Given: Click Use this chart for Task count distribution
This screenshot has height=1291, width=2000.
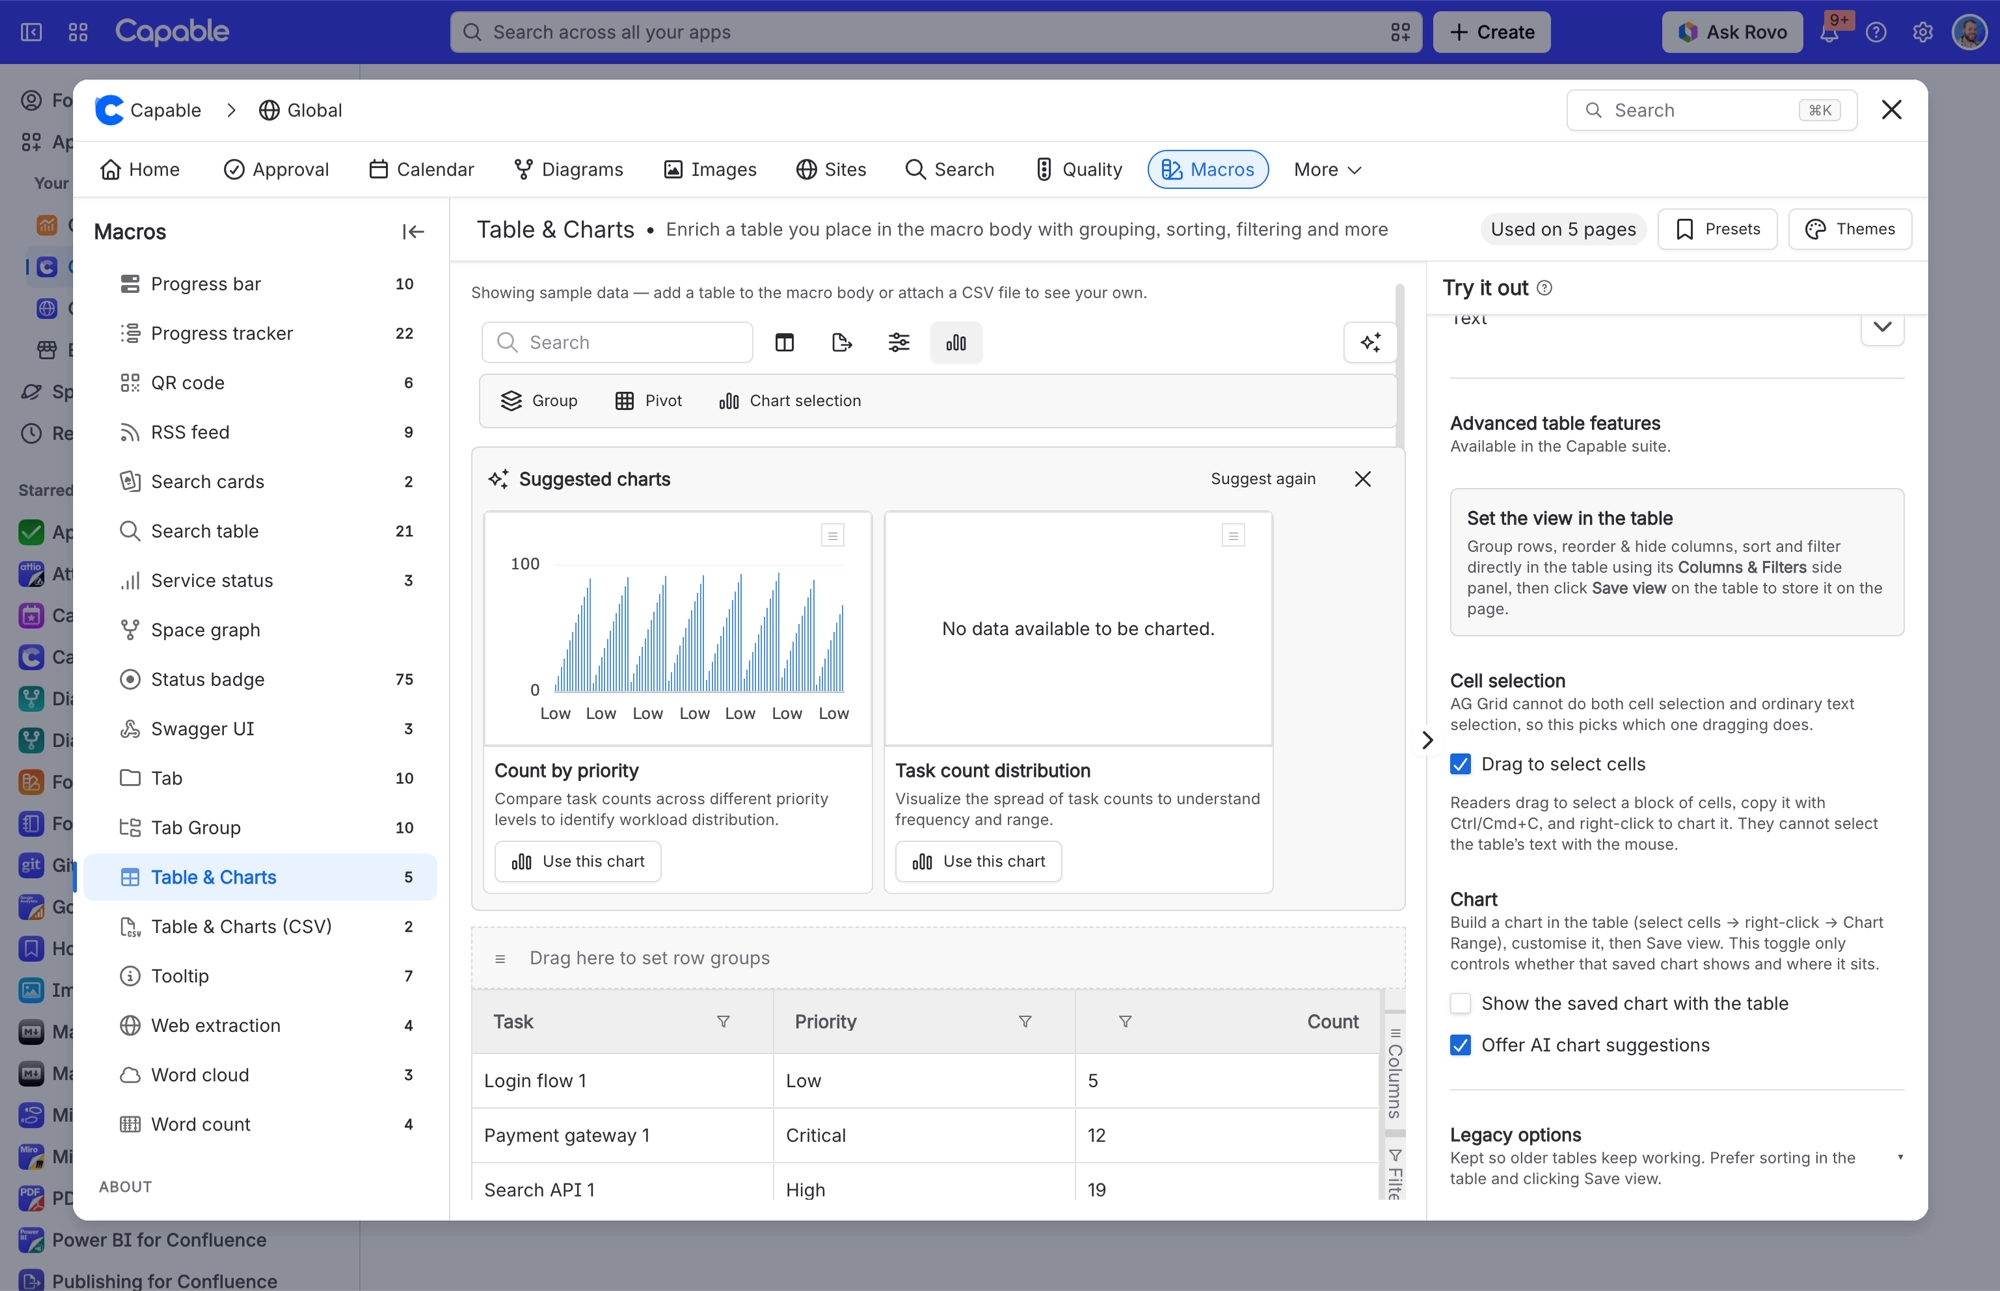Looking at the screenshot, I should (x=978, y=861).
